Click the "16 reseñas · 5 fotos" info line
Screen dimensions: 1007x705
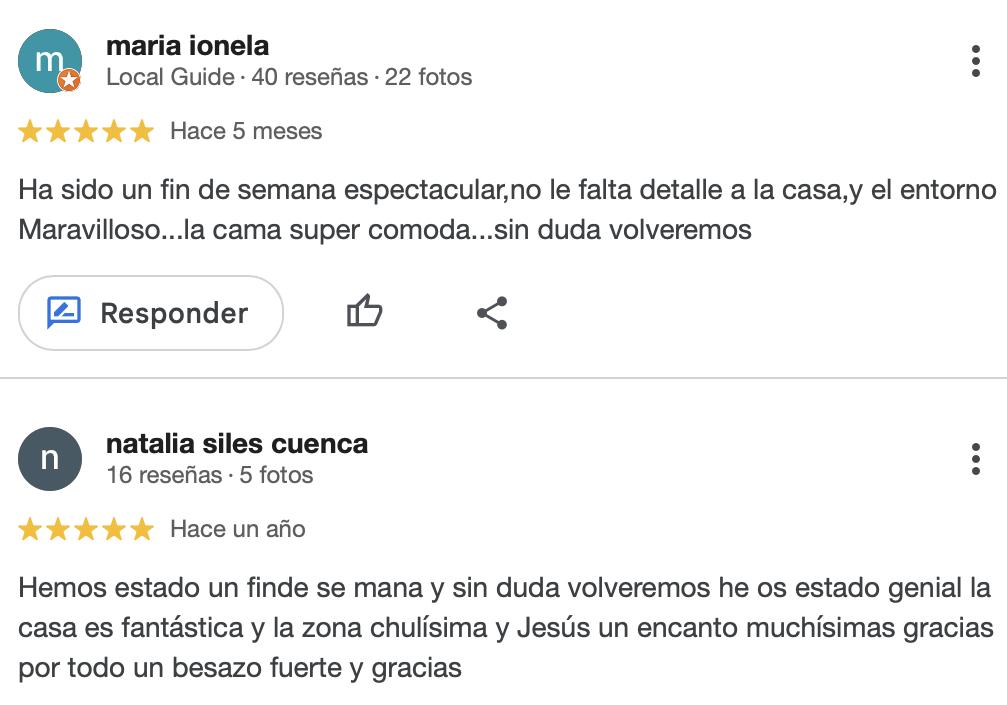coord(210,475)
